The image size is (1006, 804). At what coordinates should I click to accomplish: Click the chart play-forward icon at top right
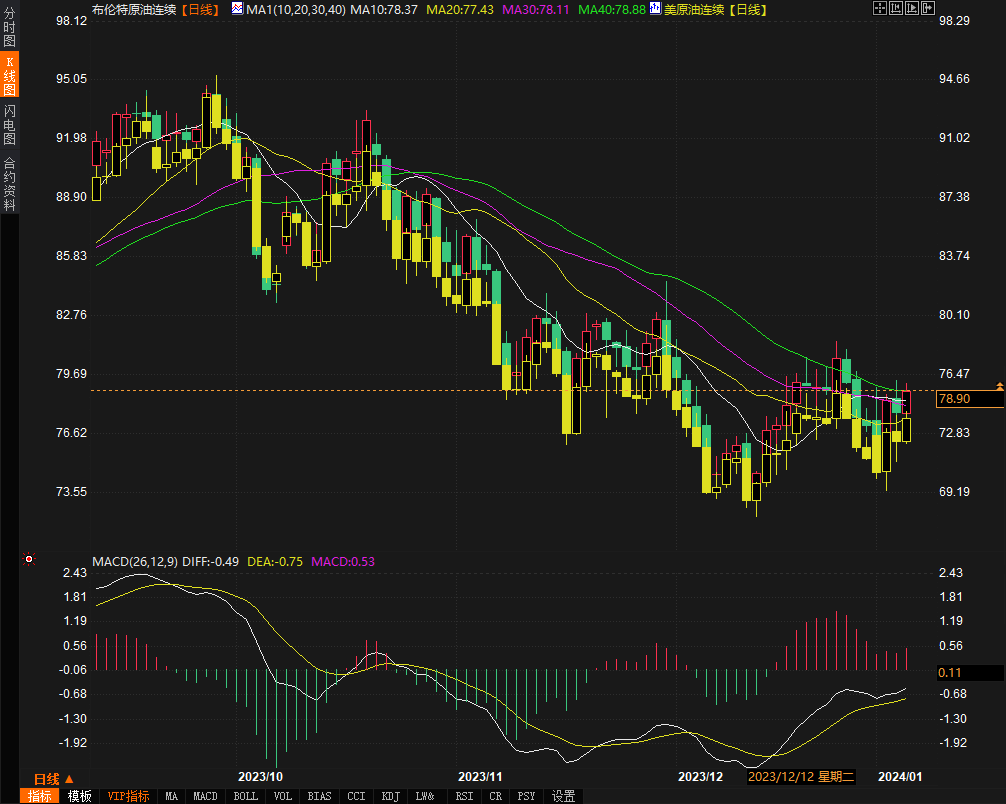tap(911, 9)
